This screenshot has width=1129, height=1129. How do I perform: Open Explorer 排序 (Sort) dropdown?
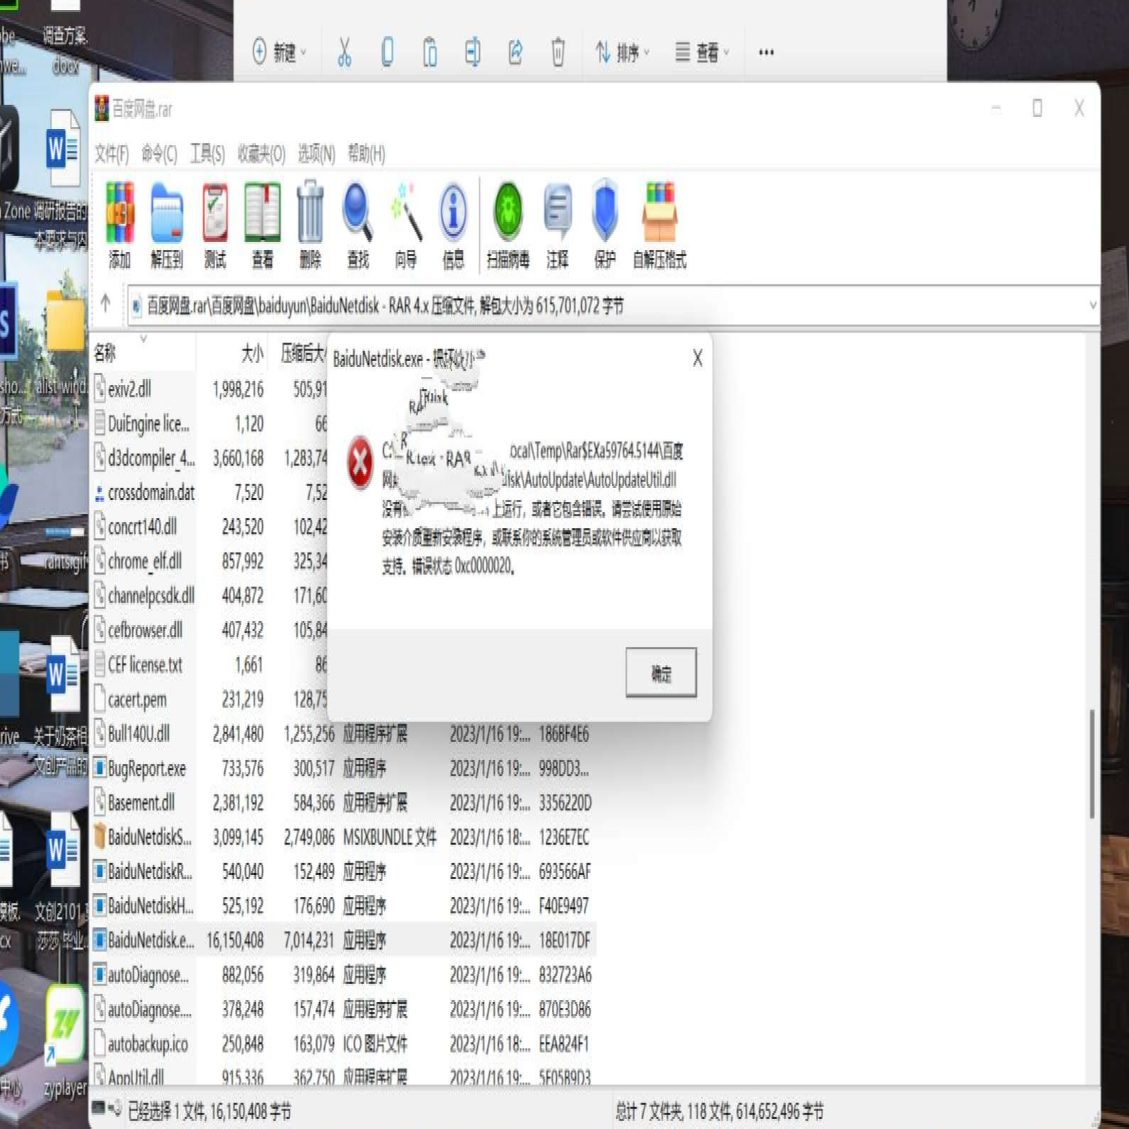(622, 53)
